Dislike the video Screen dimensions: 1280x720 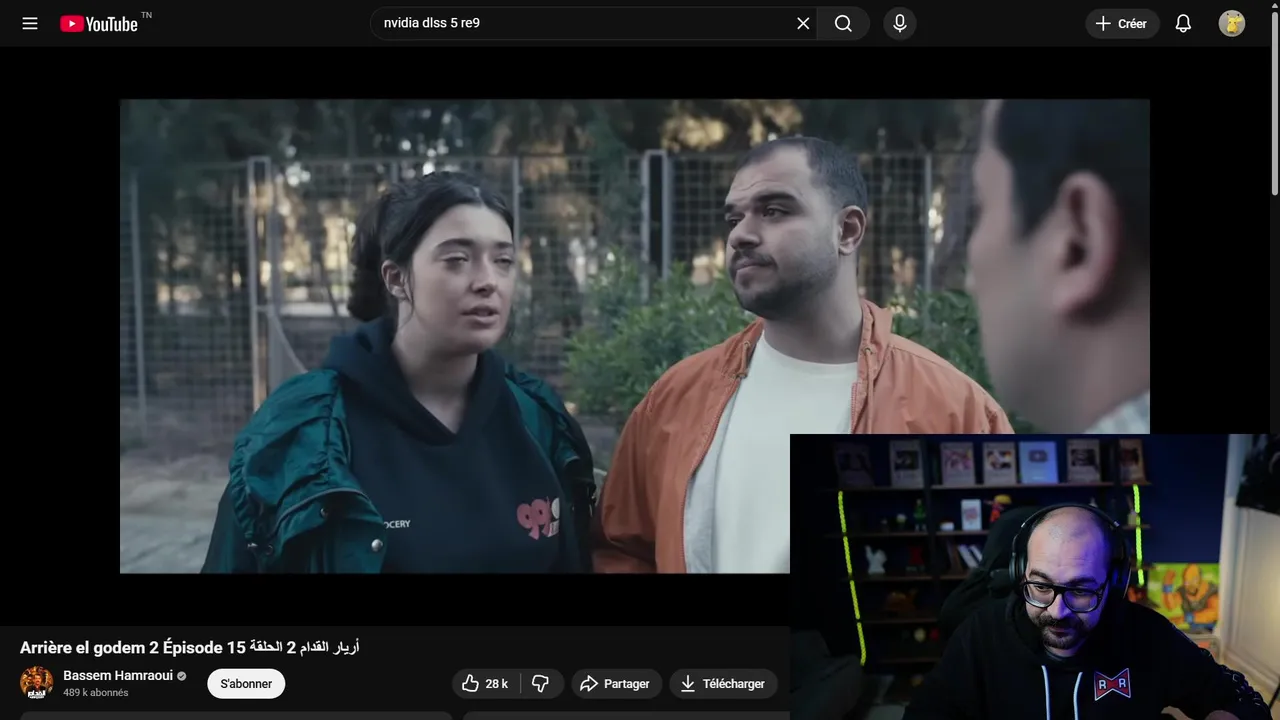point(541,684)
